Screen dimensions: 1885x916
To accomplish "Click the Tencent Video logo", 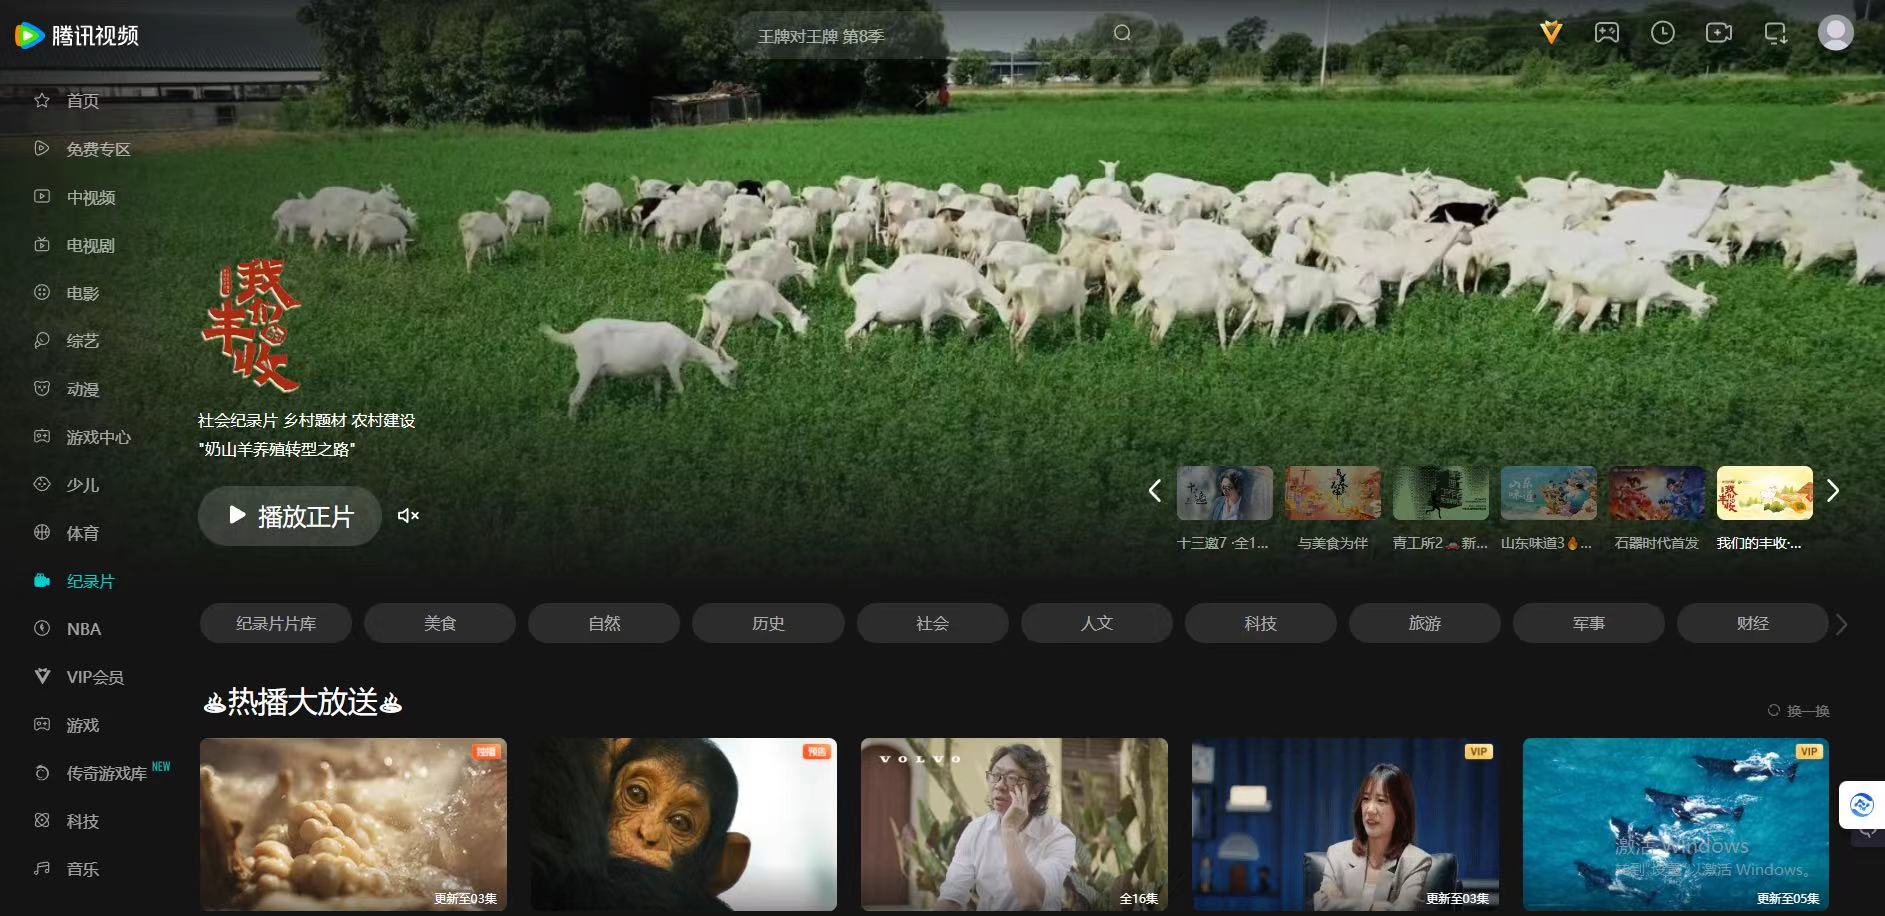I will (77, 36).
